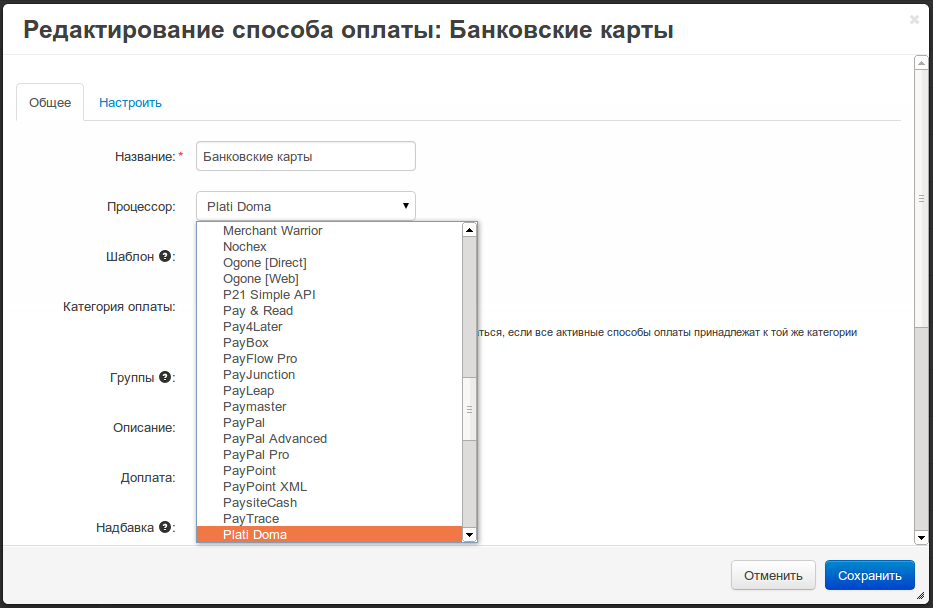933x608 pixels.
Task: Click the dropdown list scrollbar thumb
Action: (x=470, y=408)
